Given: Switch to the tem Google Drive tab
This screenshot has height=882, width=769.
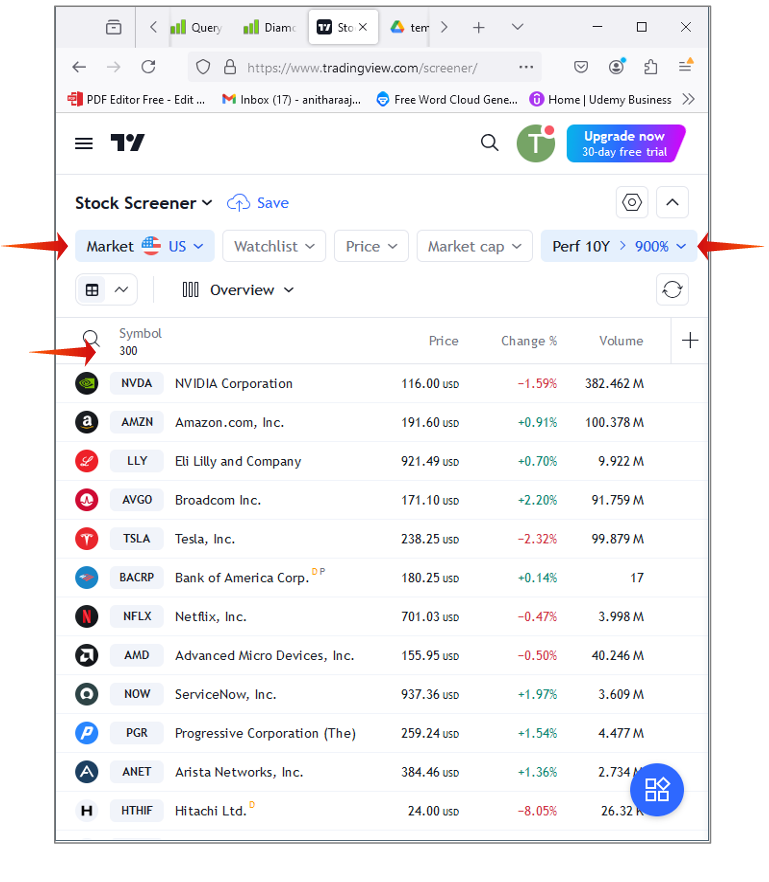Looking at the screenshot, I should (410, 27).
